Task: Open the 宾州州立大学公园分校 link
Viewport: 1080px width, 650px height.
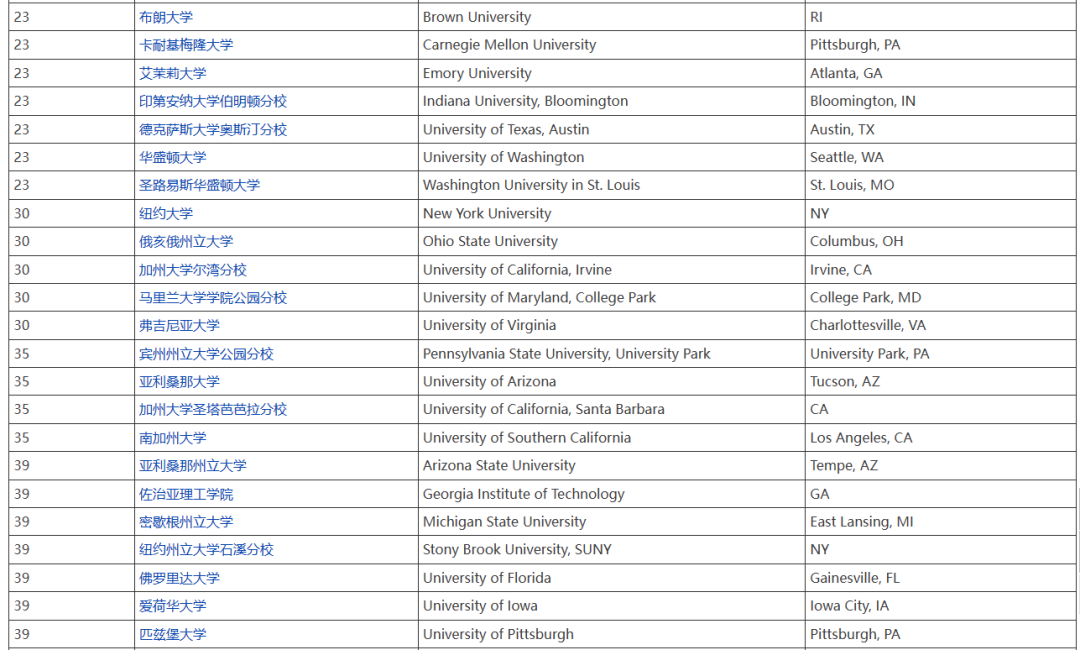Action: 207,354
